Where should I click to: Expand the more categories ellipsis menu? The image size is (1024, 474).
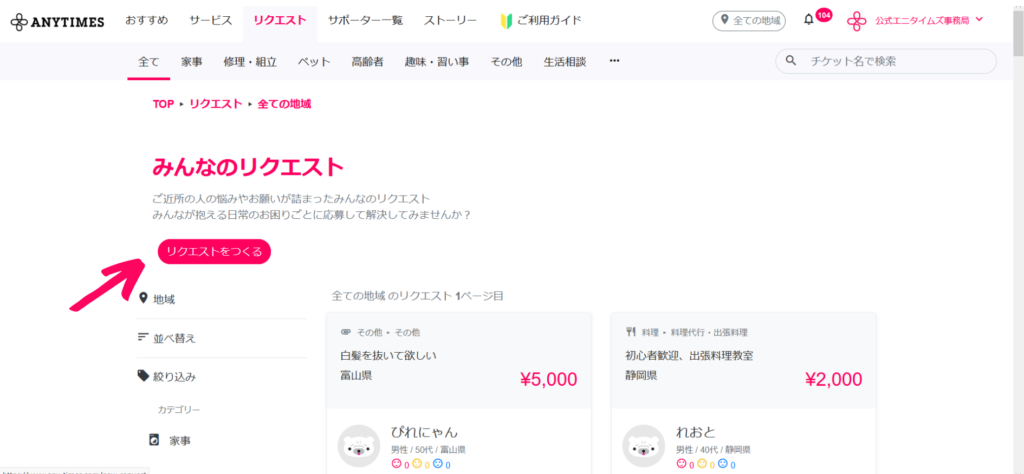[x=614, y=61]
